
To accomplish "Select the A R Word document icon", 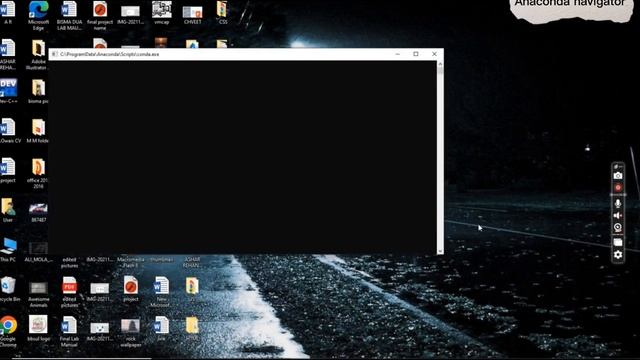I will coord(8,12).
